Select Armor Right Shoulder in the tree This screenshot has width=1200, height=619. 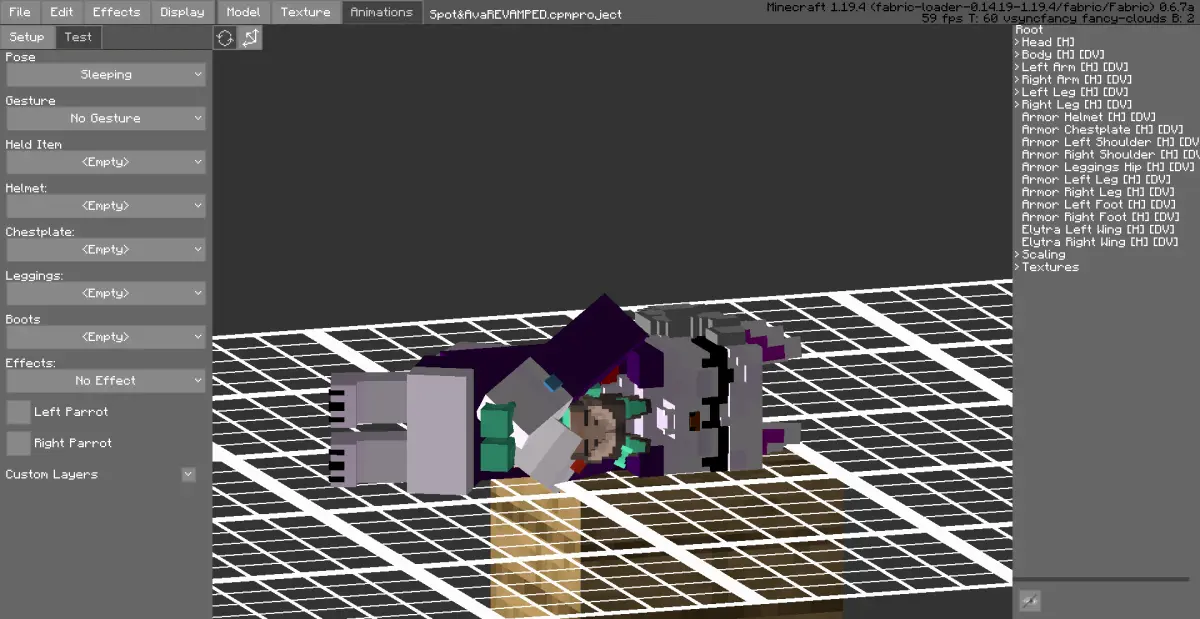[x=1109, y=155]
